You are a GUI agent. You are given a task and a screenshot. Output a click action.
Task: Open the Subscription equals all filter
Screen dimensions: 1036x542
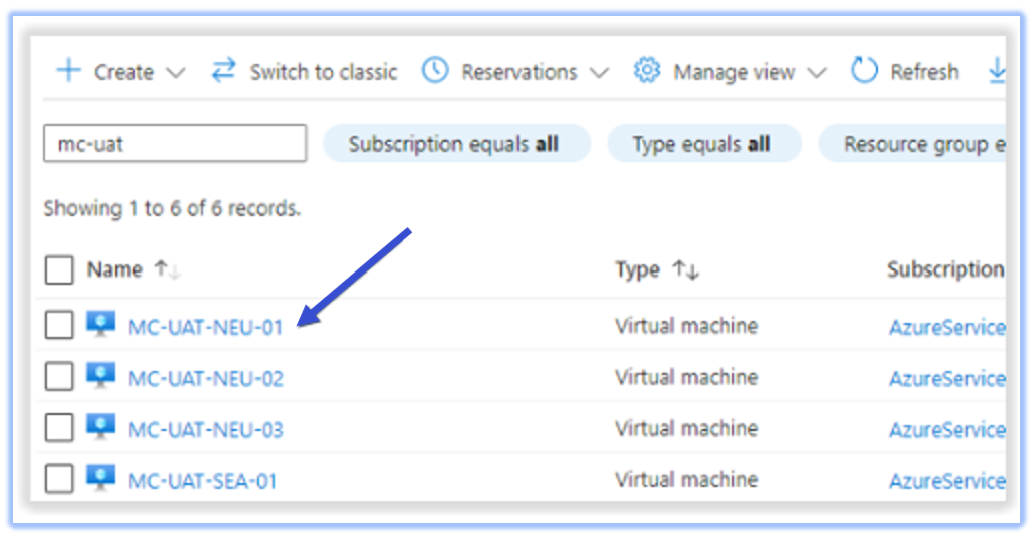[x=455, y=145]
